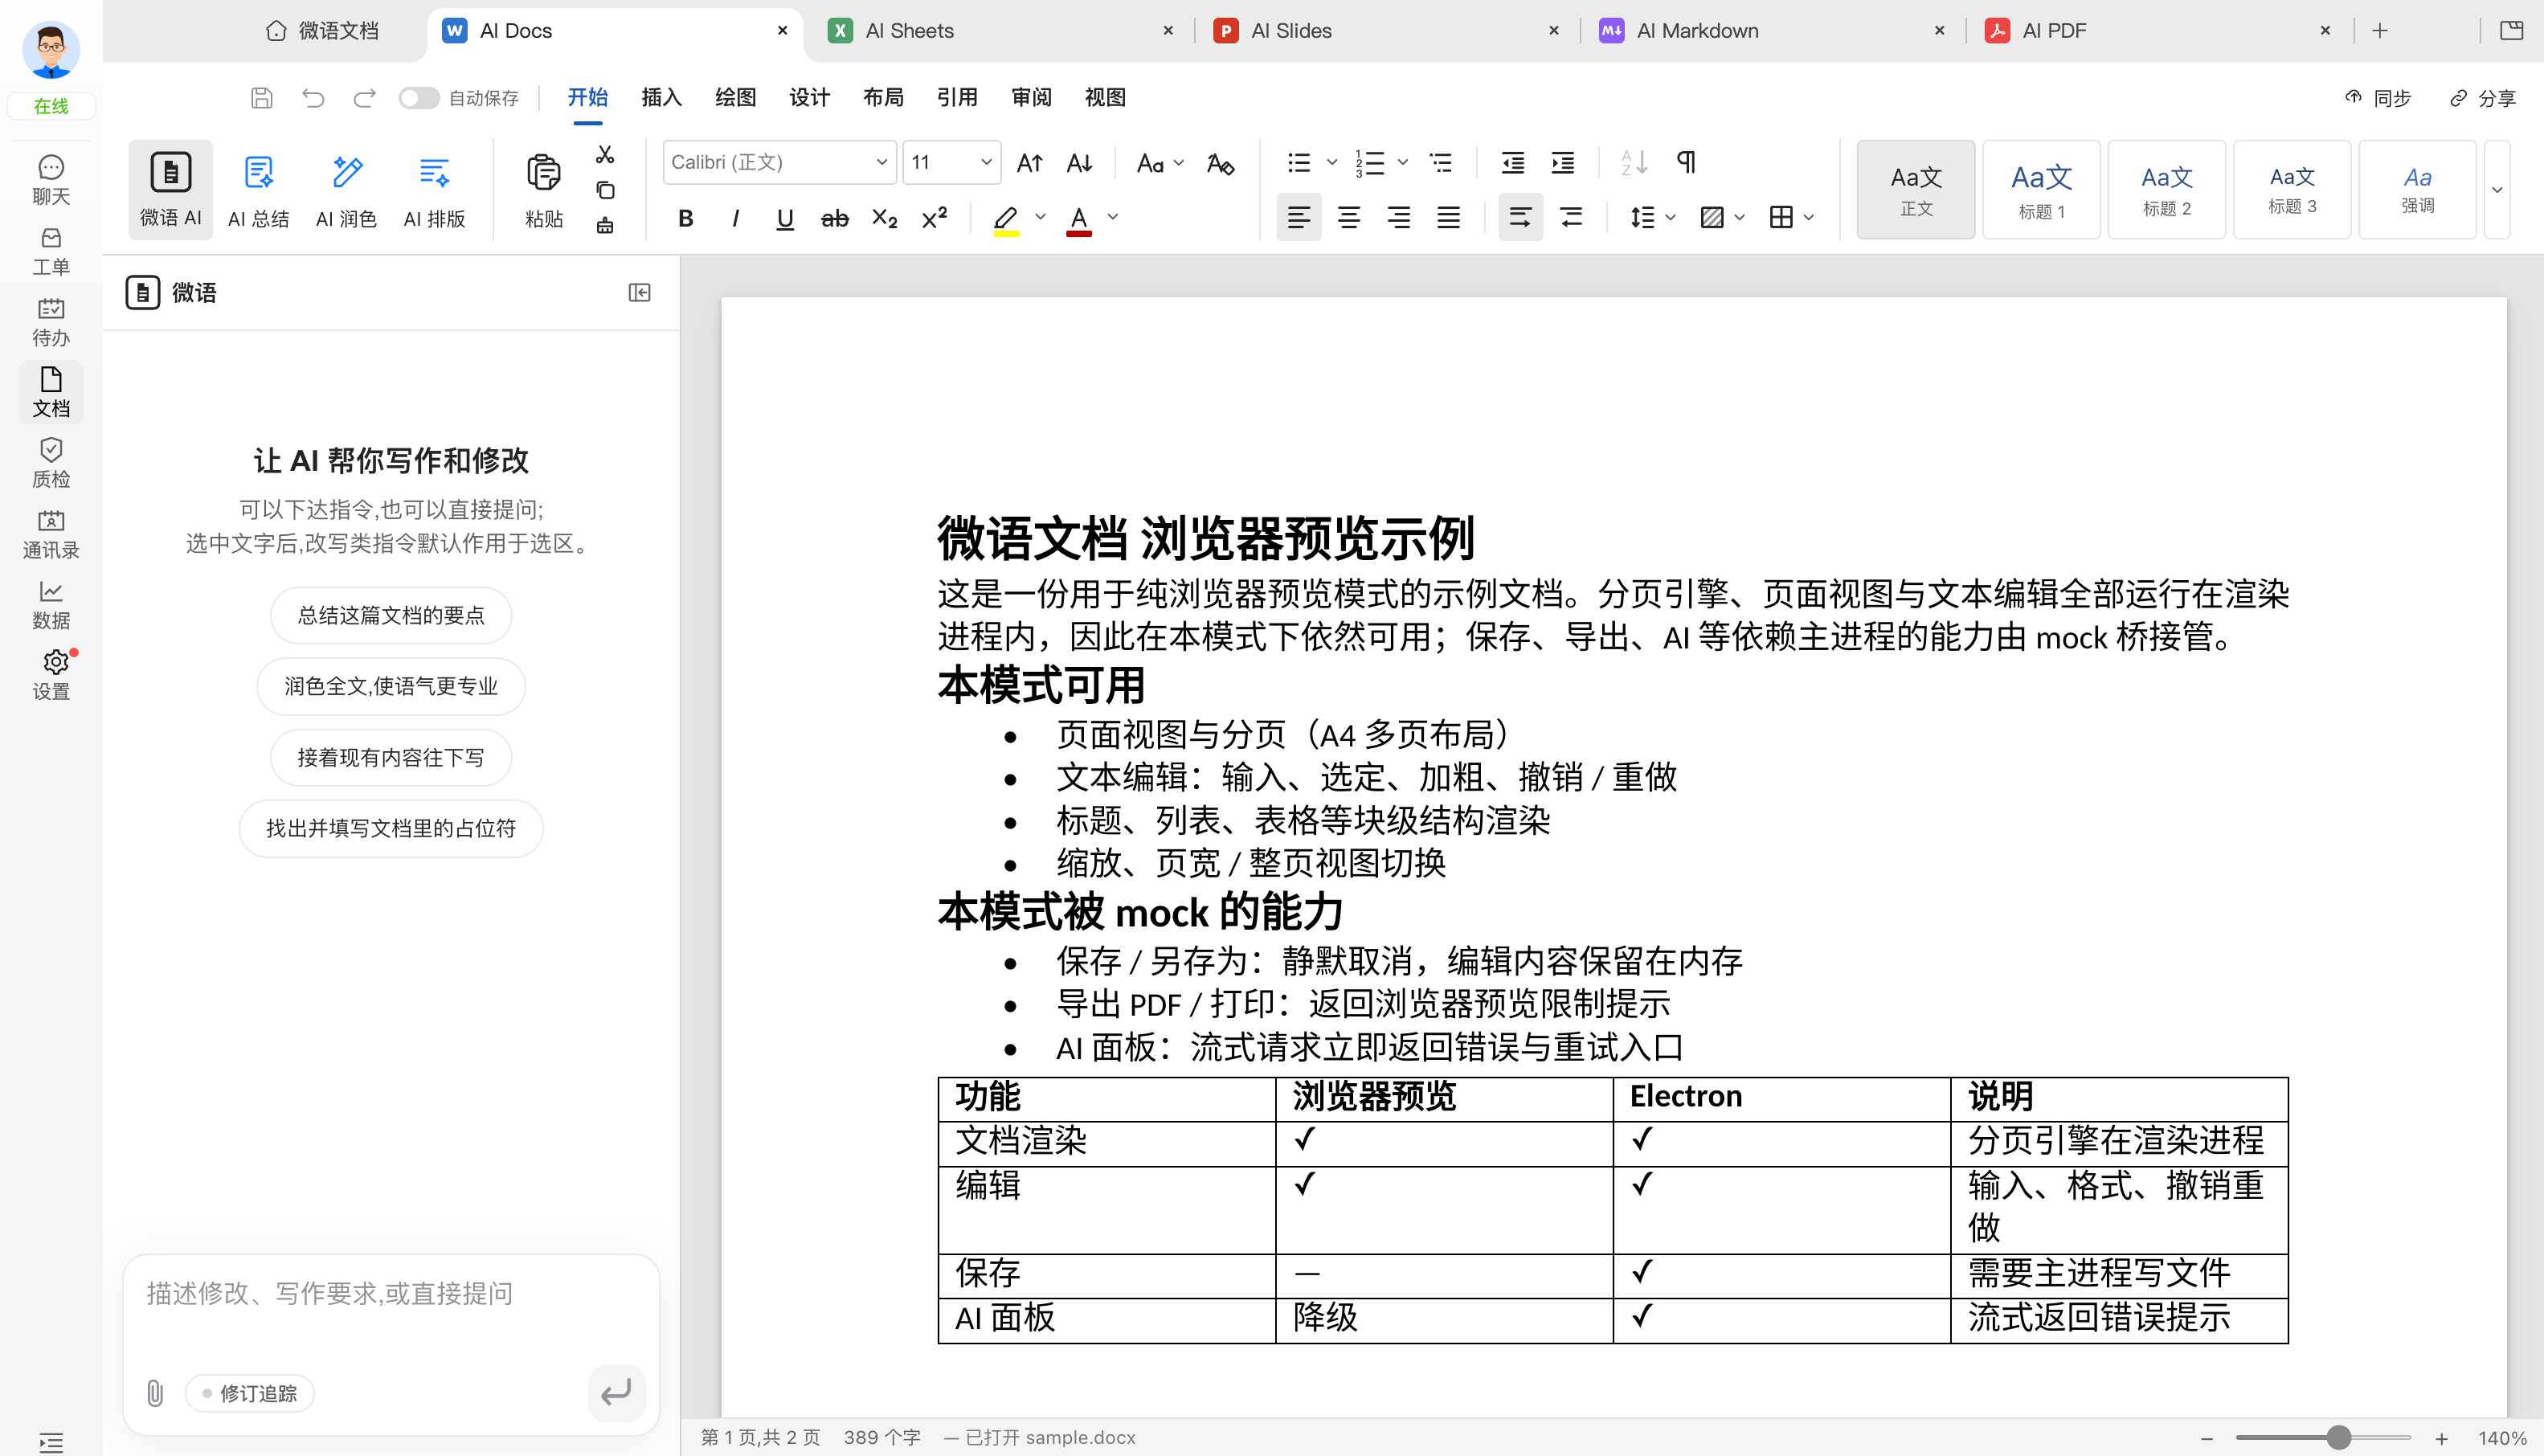Run the AI 润色 polish tool

click(x=346, y=190)
